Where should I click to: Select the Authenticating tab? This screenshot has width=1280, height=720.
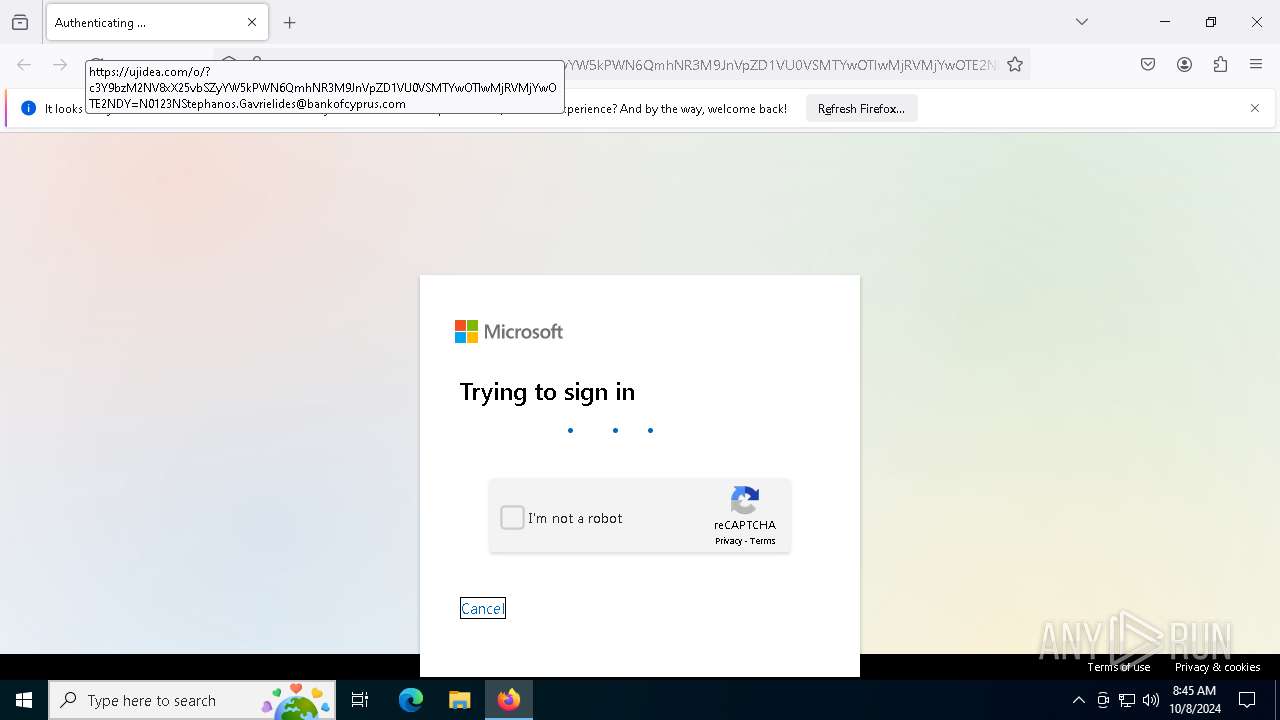click(x=157, y=22)
